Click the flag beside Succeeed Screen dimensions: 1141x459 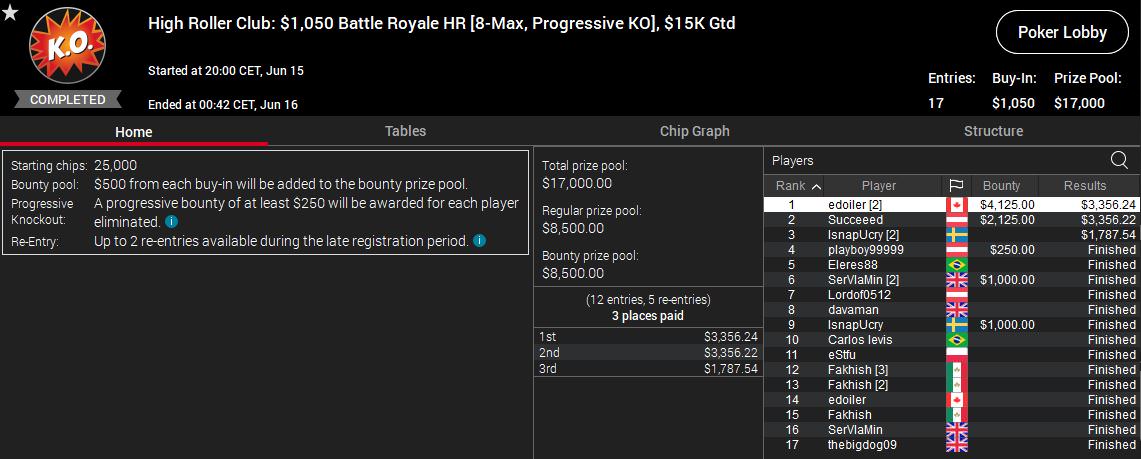click(956, 220)
